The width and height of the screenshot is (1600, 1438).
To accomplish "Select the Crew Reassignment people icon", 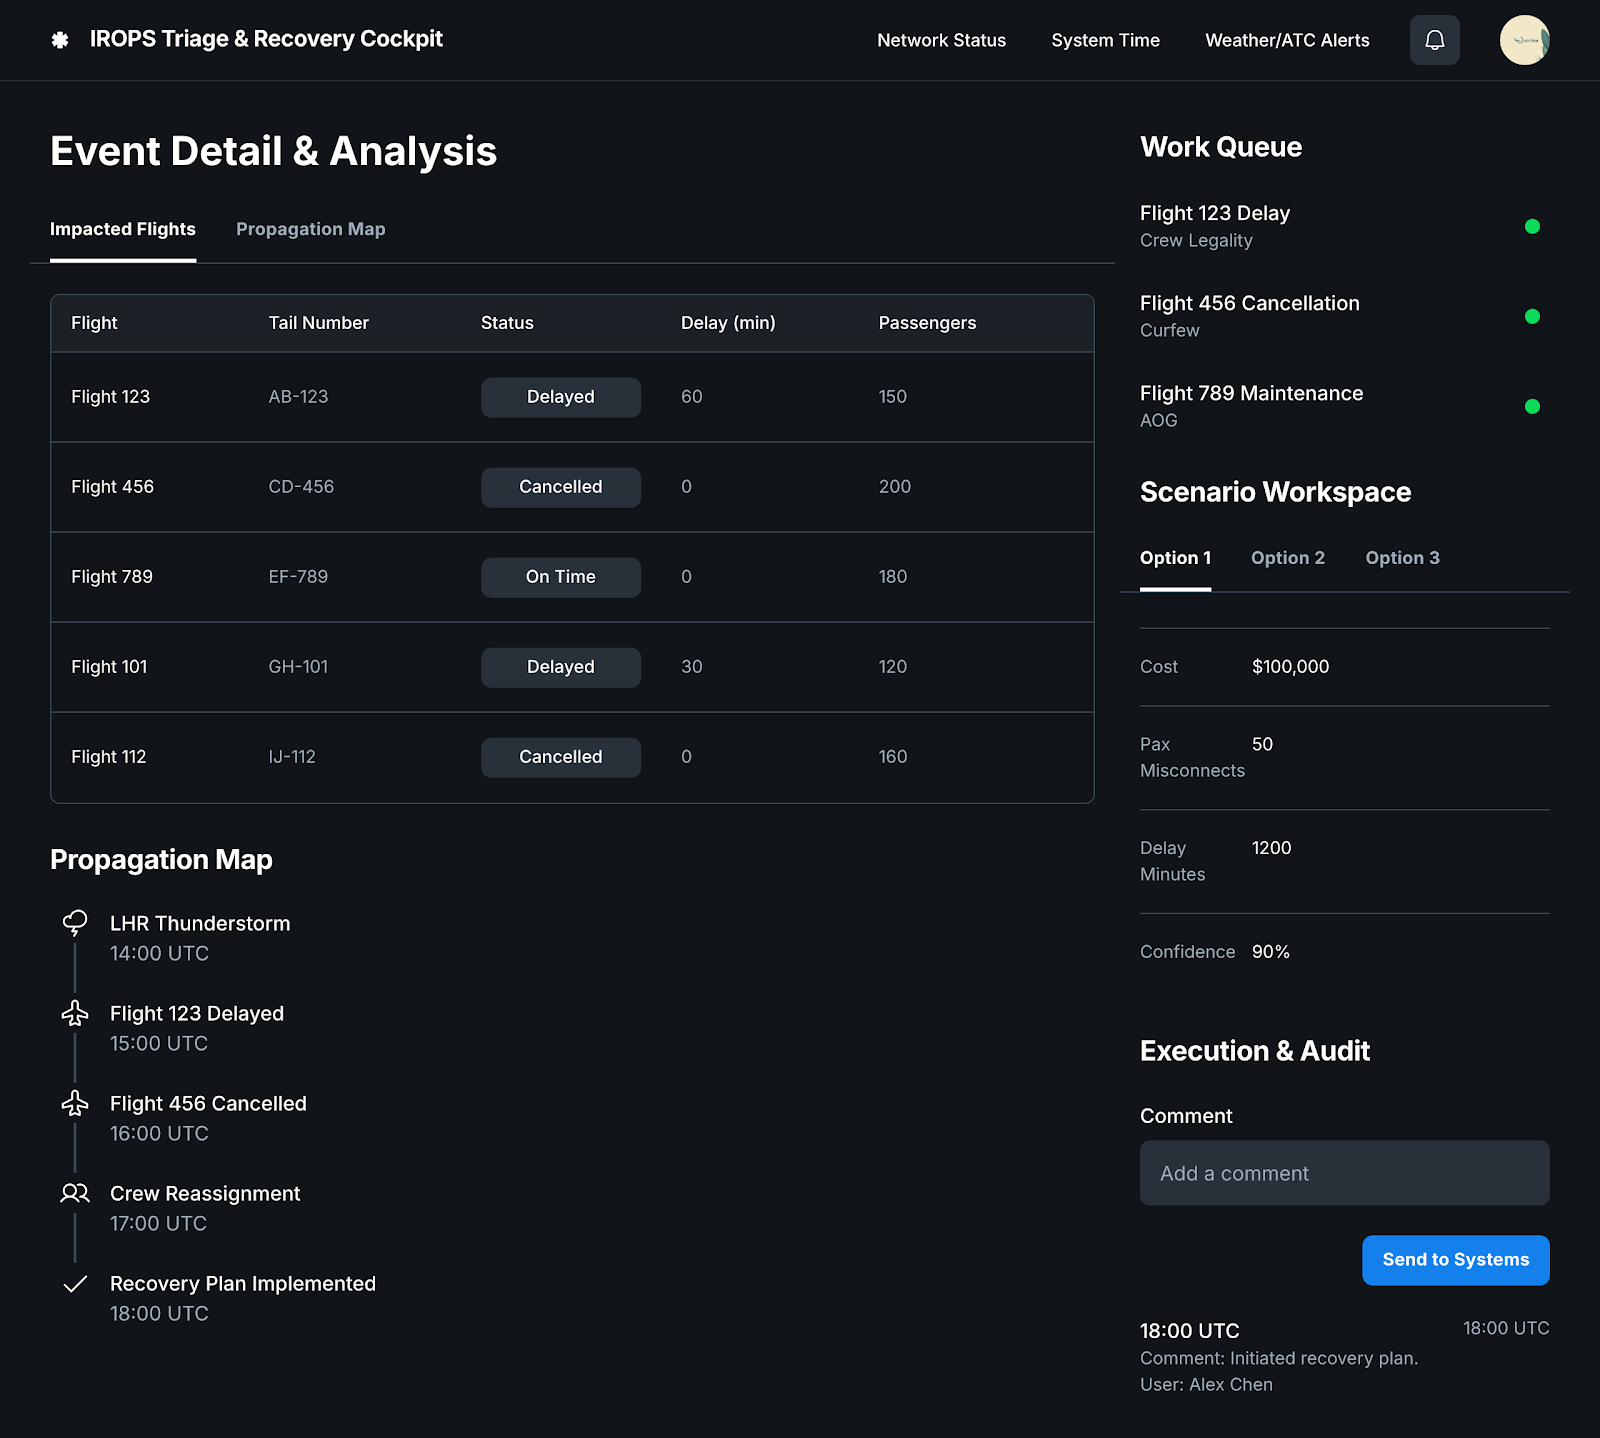I will [74, 1193].
